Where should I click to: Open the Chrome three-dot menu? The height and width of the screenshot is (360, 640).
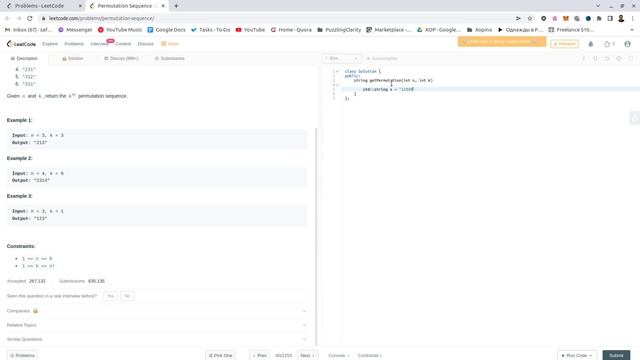632,18
